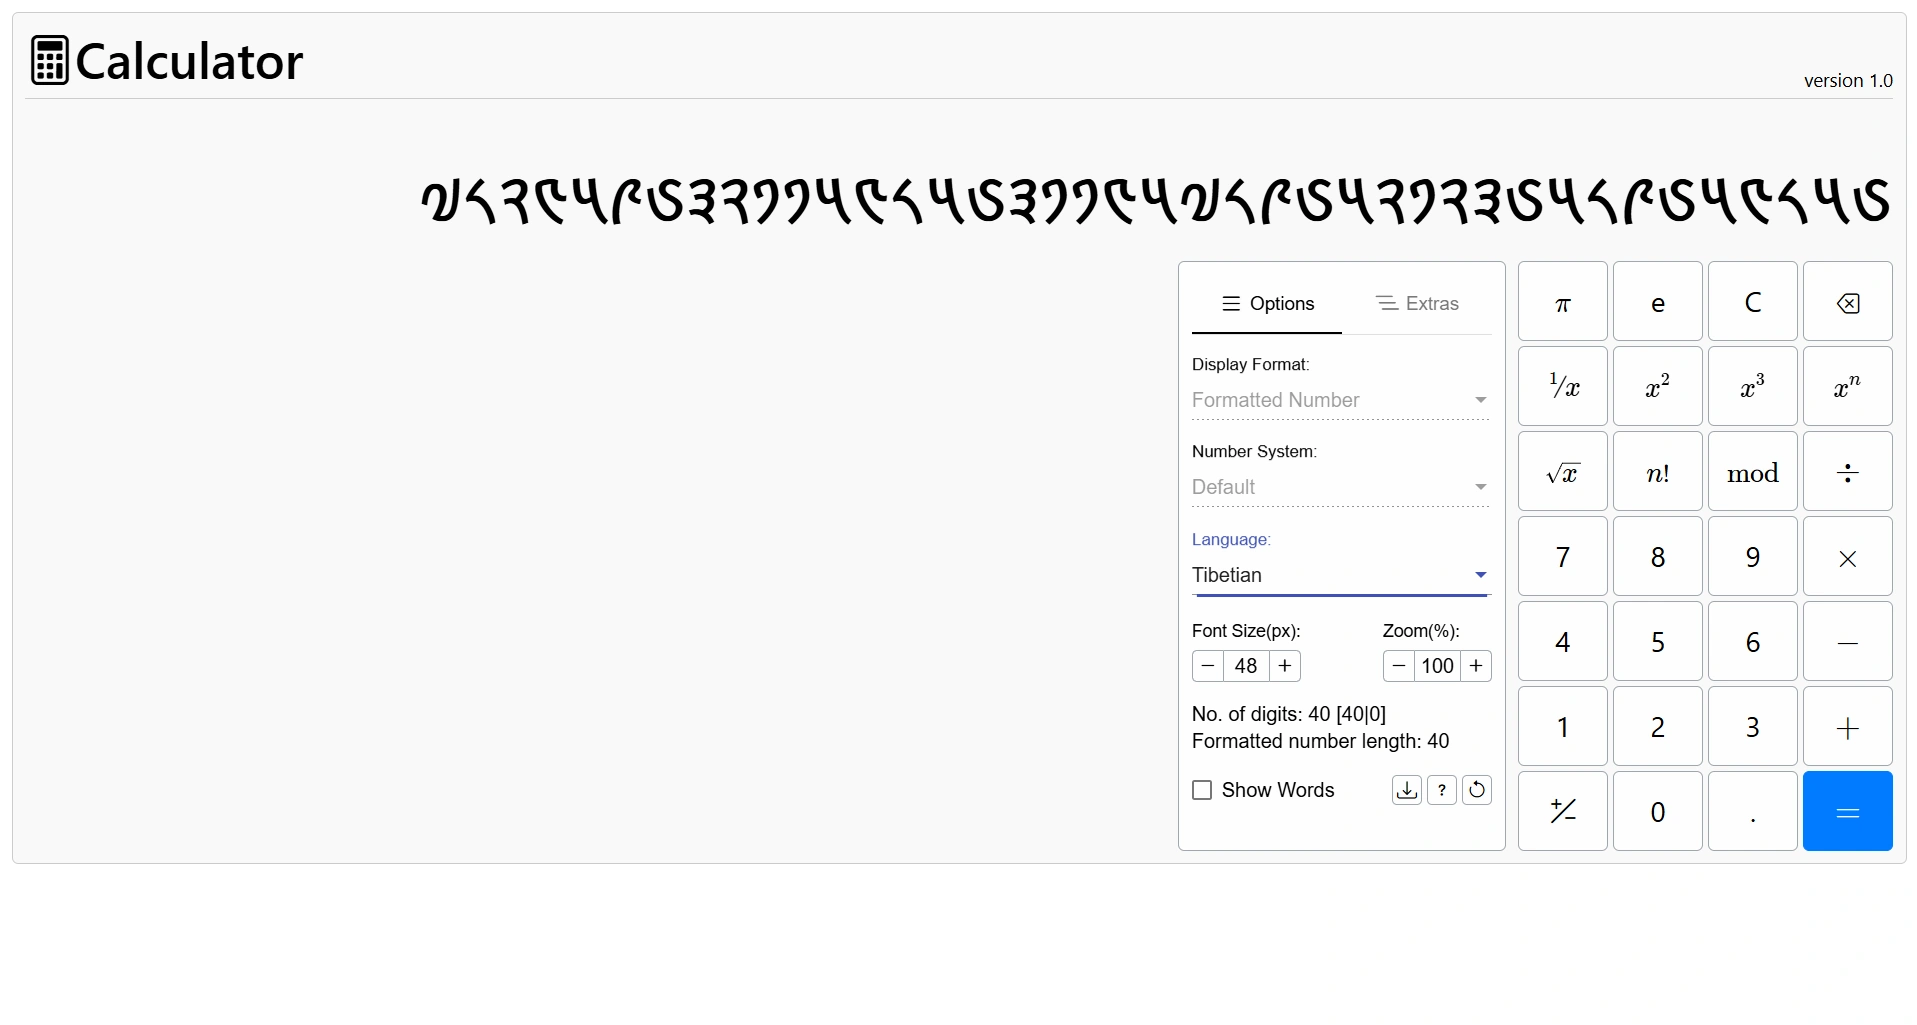Screen dimensions: 1917x1025
Task: Take the square root
Action: point(1562,472)
